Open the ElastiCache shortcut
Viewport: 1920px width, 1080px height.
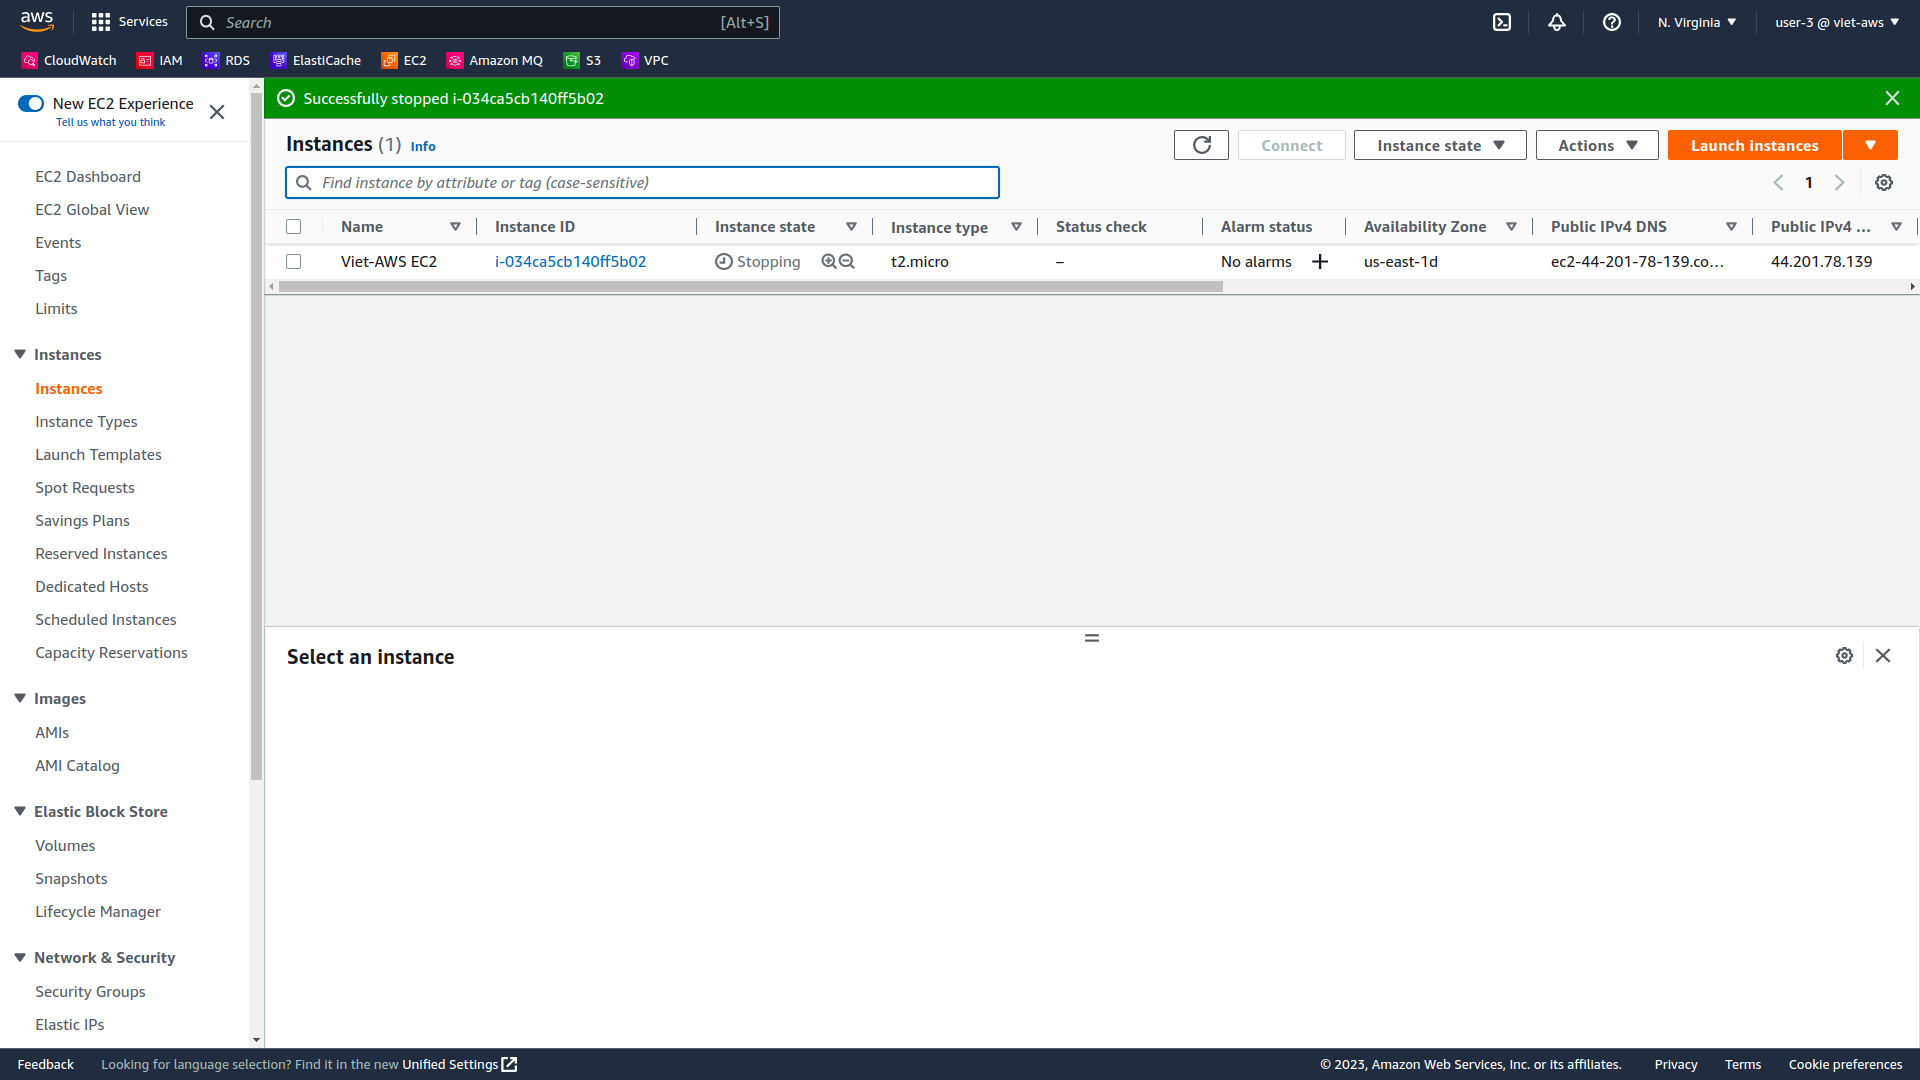click(316, 61)
